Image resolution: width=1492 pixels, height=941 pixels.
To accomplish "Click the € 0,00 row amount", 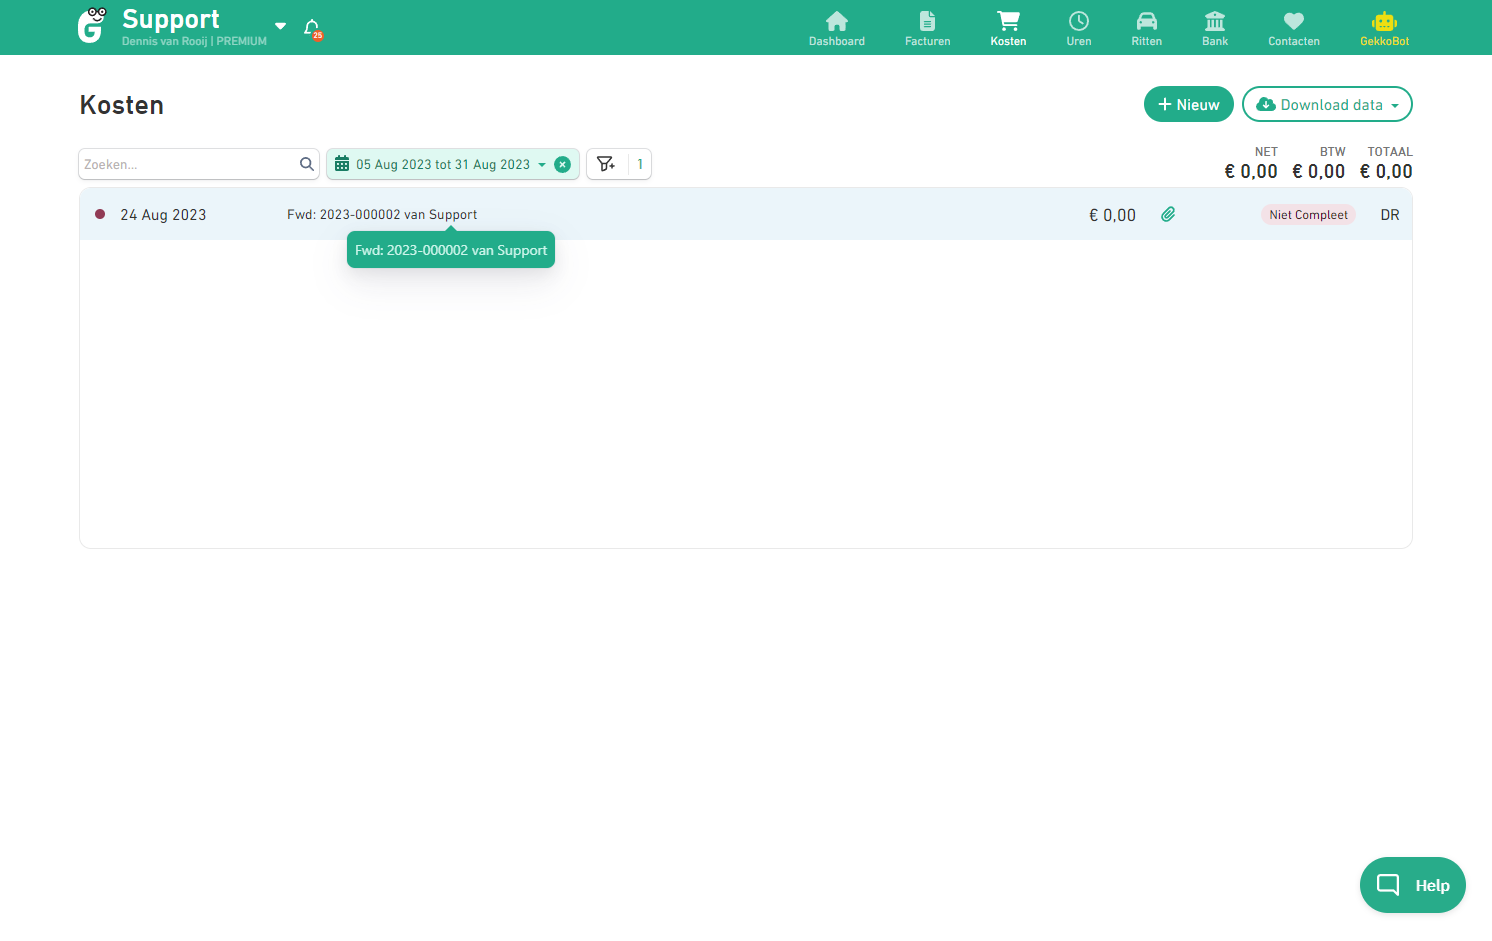I will [x=1112, y=215].
